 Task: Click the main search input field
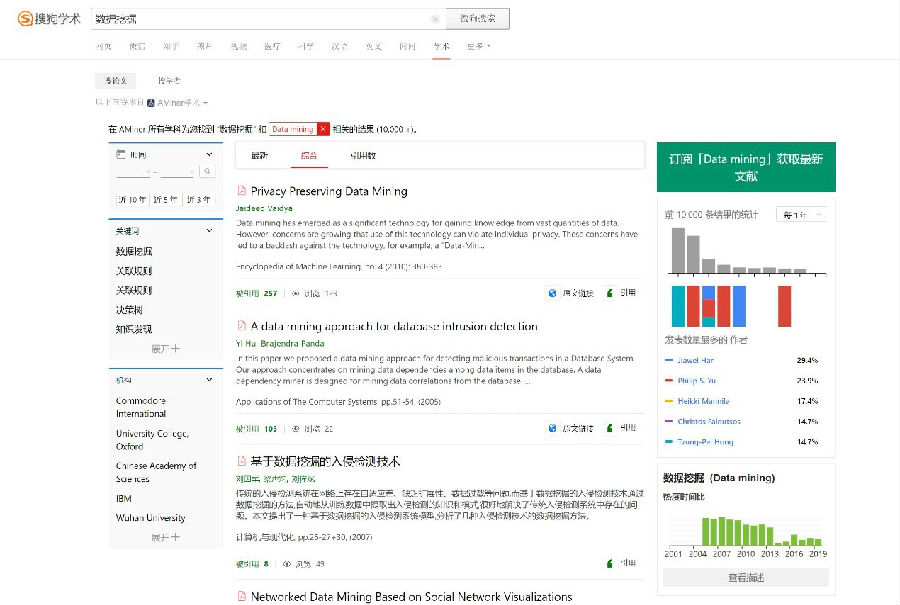click(x=260, y=19)
